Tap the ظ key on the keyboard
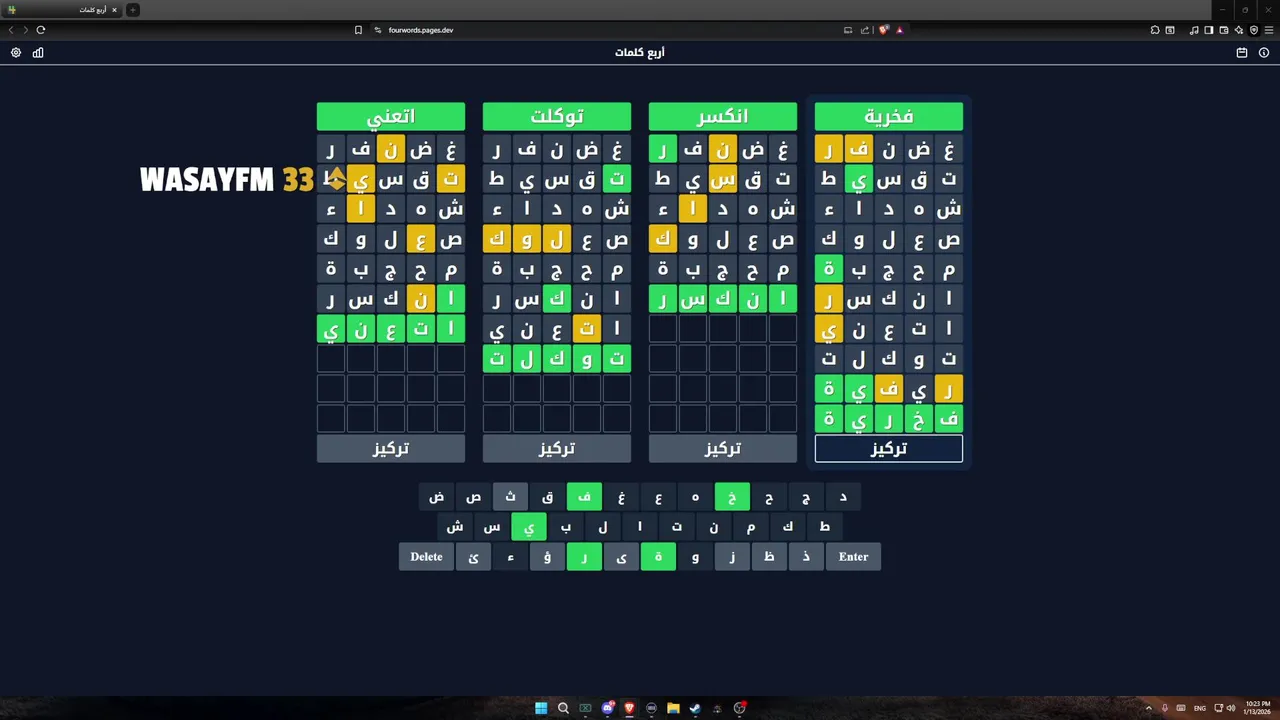Image resolution: width=1280 pixels, height=720 pixels. pos(769,557)
